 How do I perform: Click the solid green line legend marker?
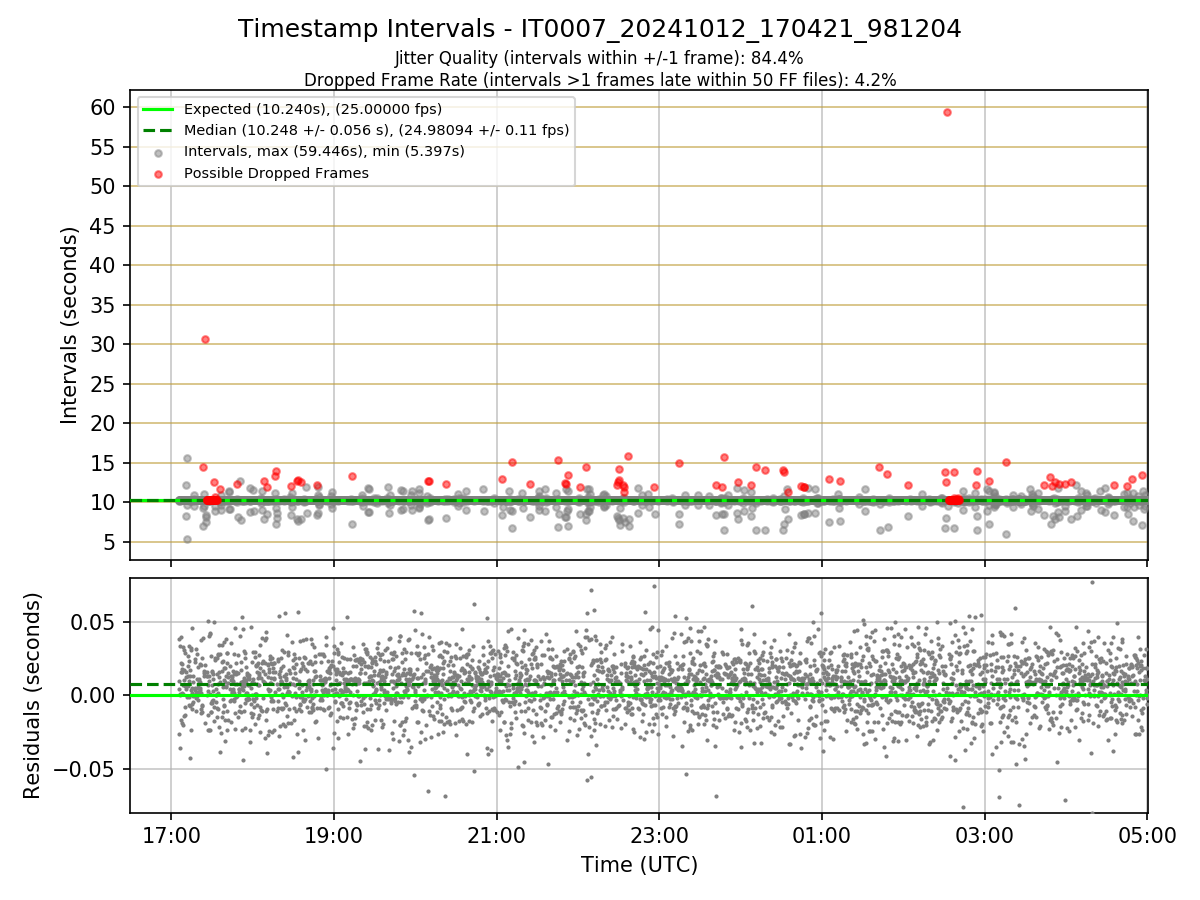click(159, 109)
